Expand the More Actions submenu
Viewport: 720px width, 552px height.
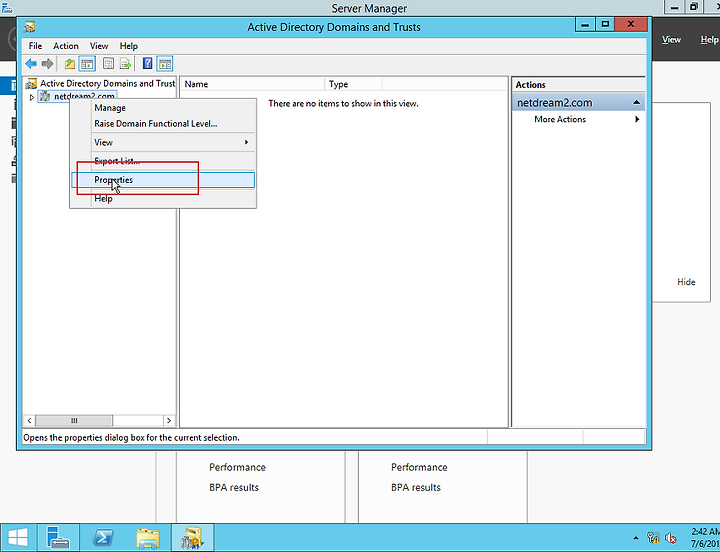[637, 119]
